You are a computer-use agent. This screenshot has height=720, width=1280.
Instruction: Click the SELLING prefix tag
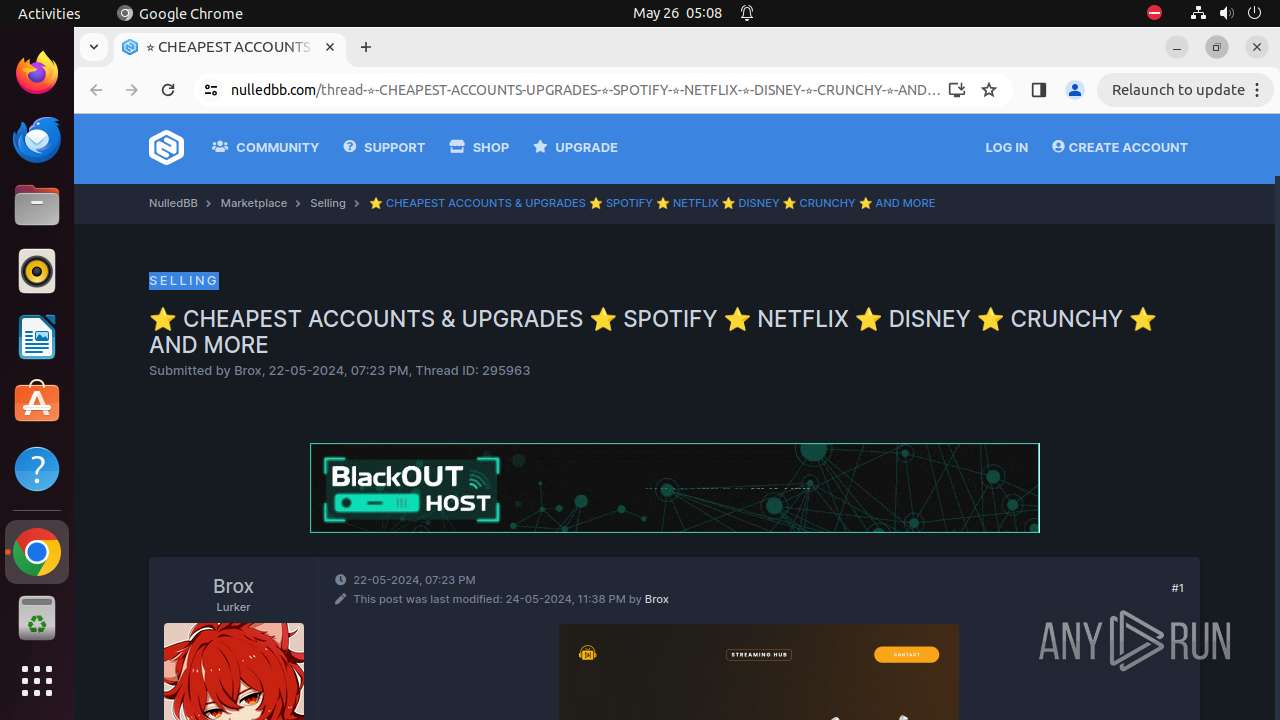pos(184,281)
